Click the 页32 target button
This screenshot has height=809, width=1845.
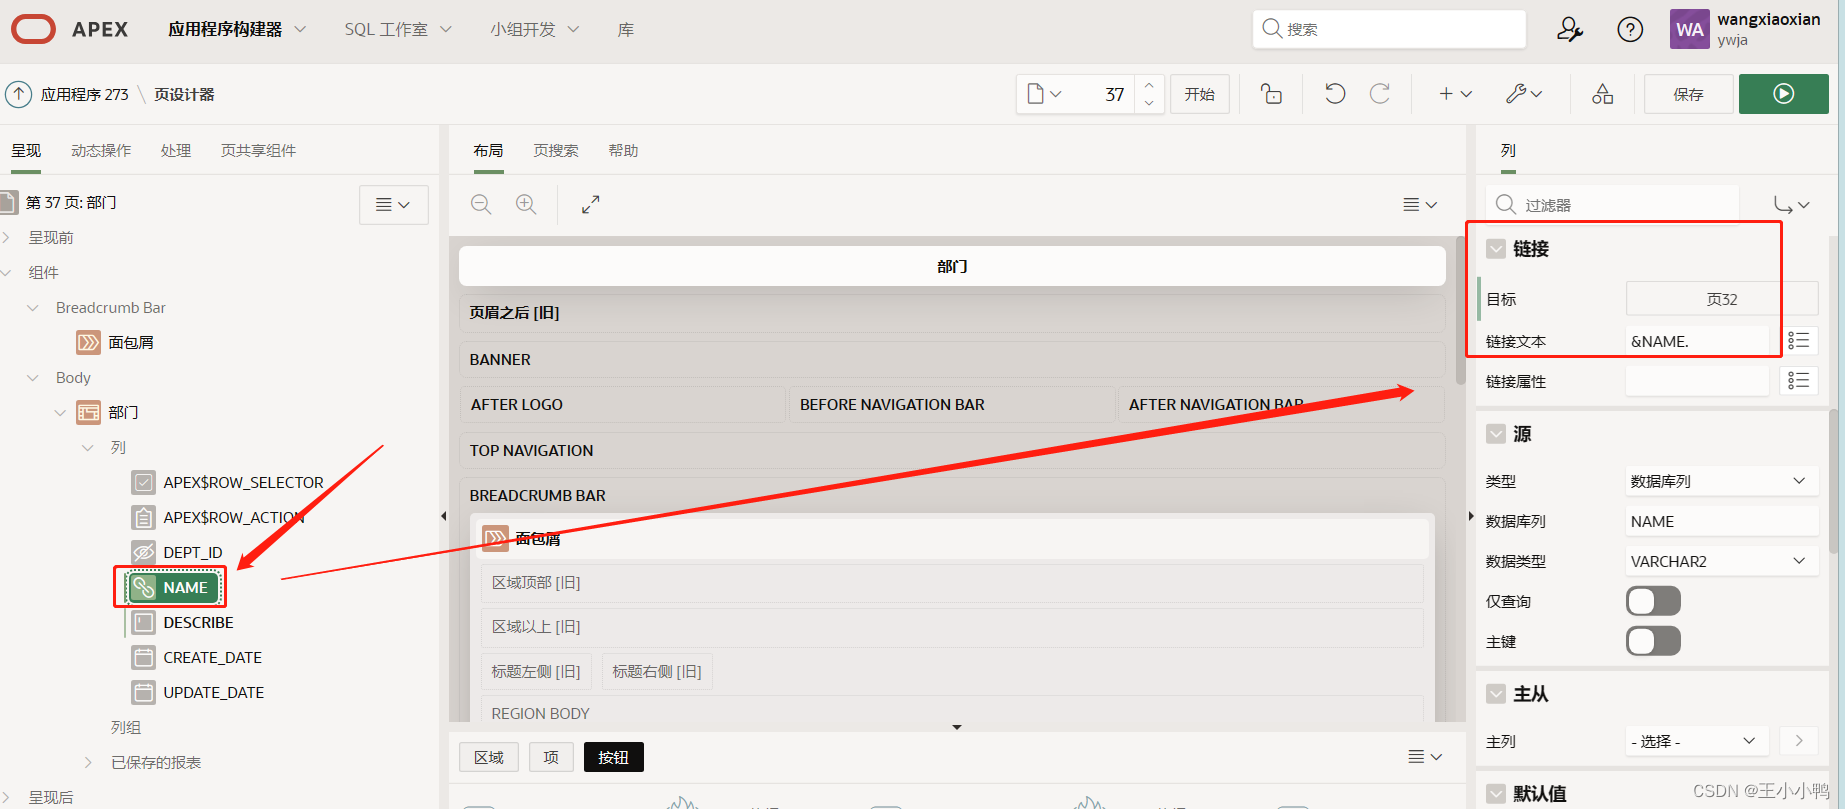(1722, 298)
